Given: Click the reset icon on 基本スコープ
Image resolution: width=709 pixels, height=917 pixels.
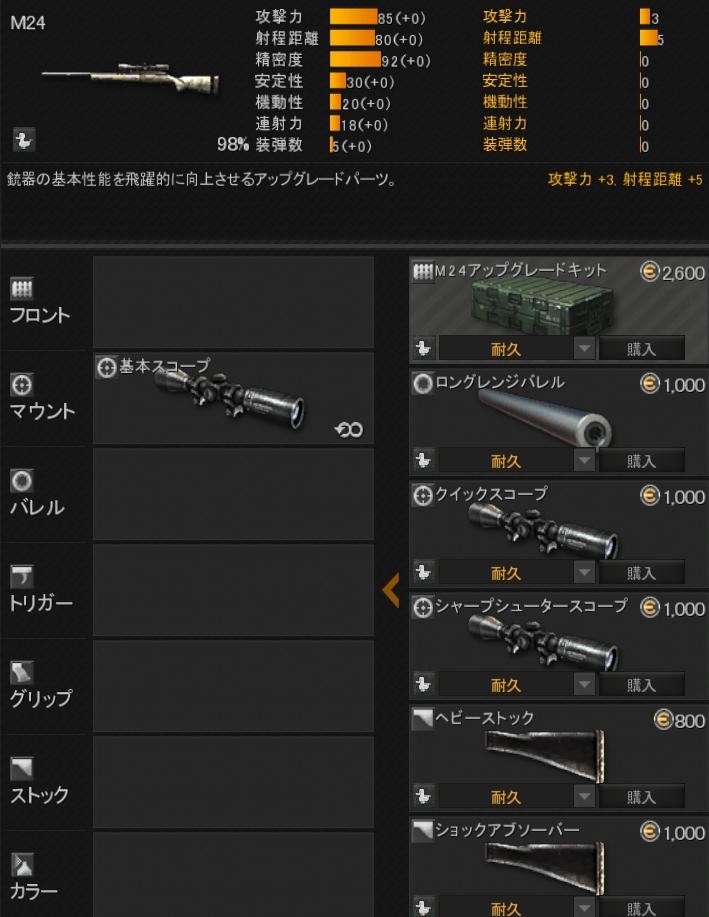Looking at the screenshot, I should tap(349, 430).
